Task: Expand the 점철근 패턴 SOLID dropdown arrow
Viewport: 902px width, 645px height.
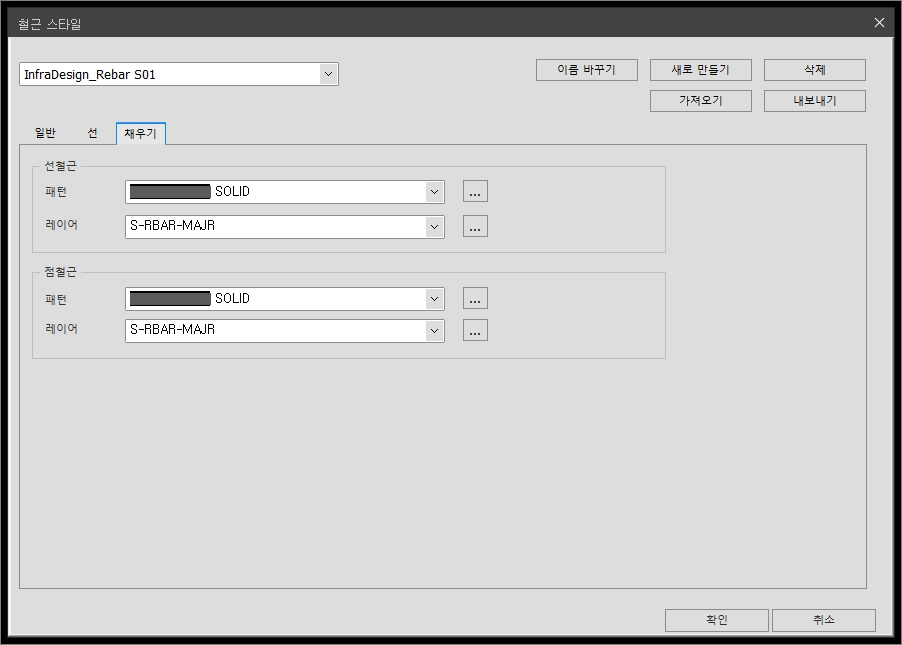Action: [434, 299]
